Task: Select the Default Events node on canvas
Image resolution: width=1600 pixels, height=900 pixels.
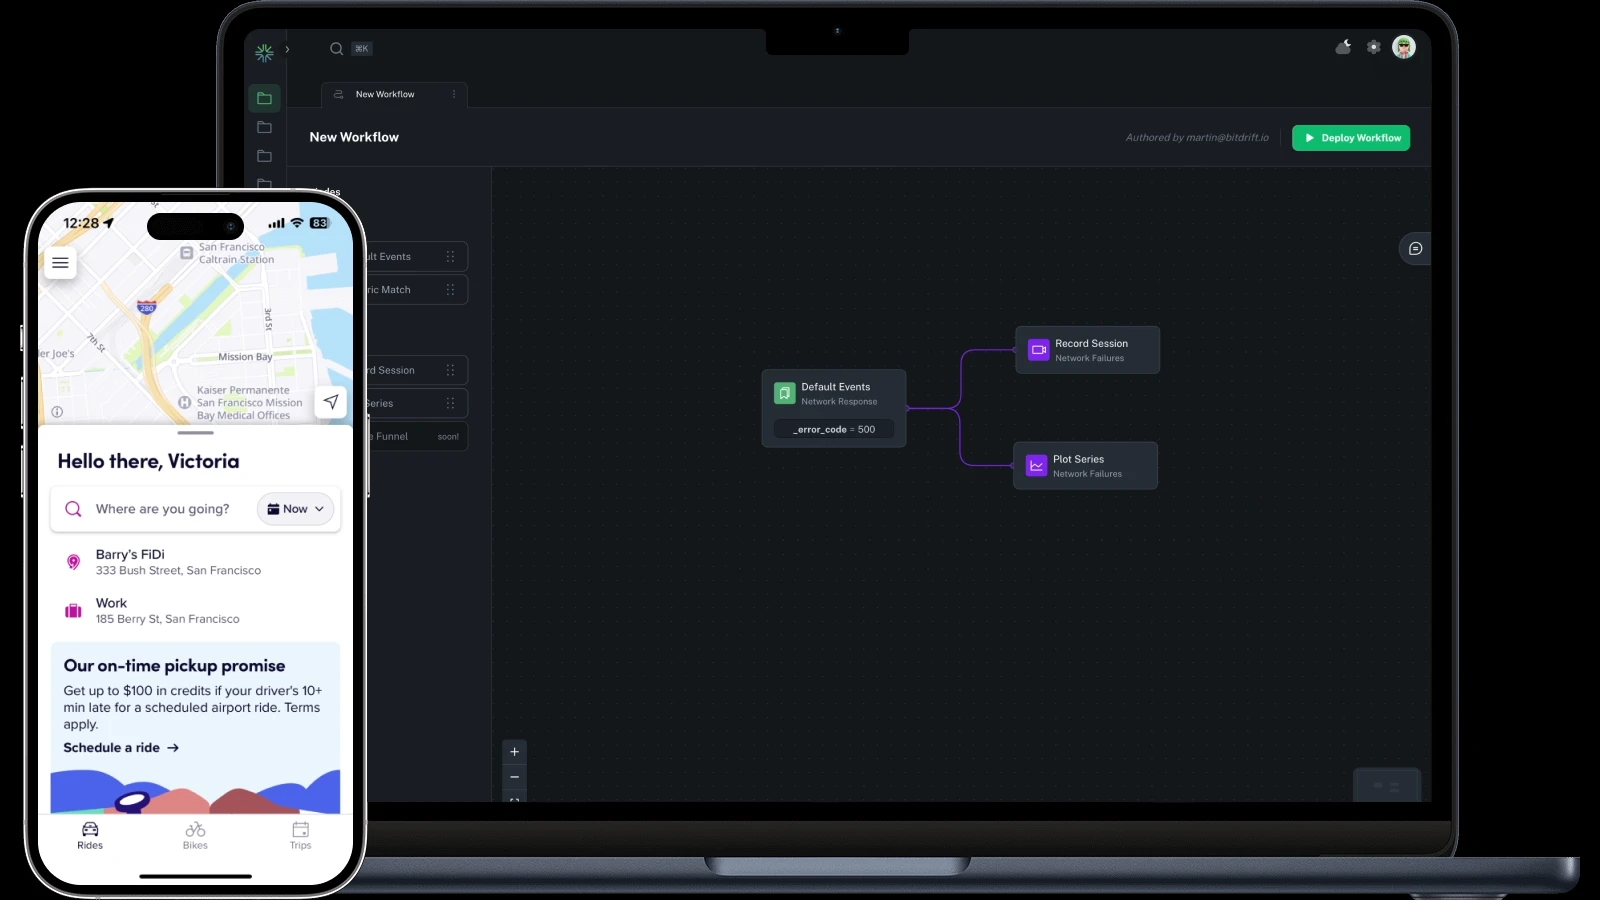Action: pos(834,408)
